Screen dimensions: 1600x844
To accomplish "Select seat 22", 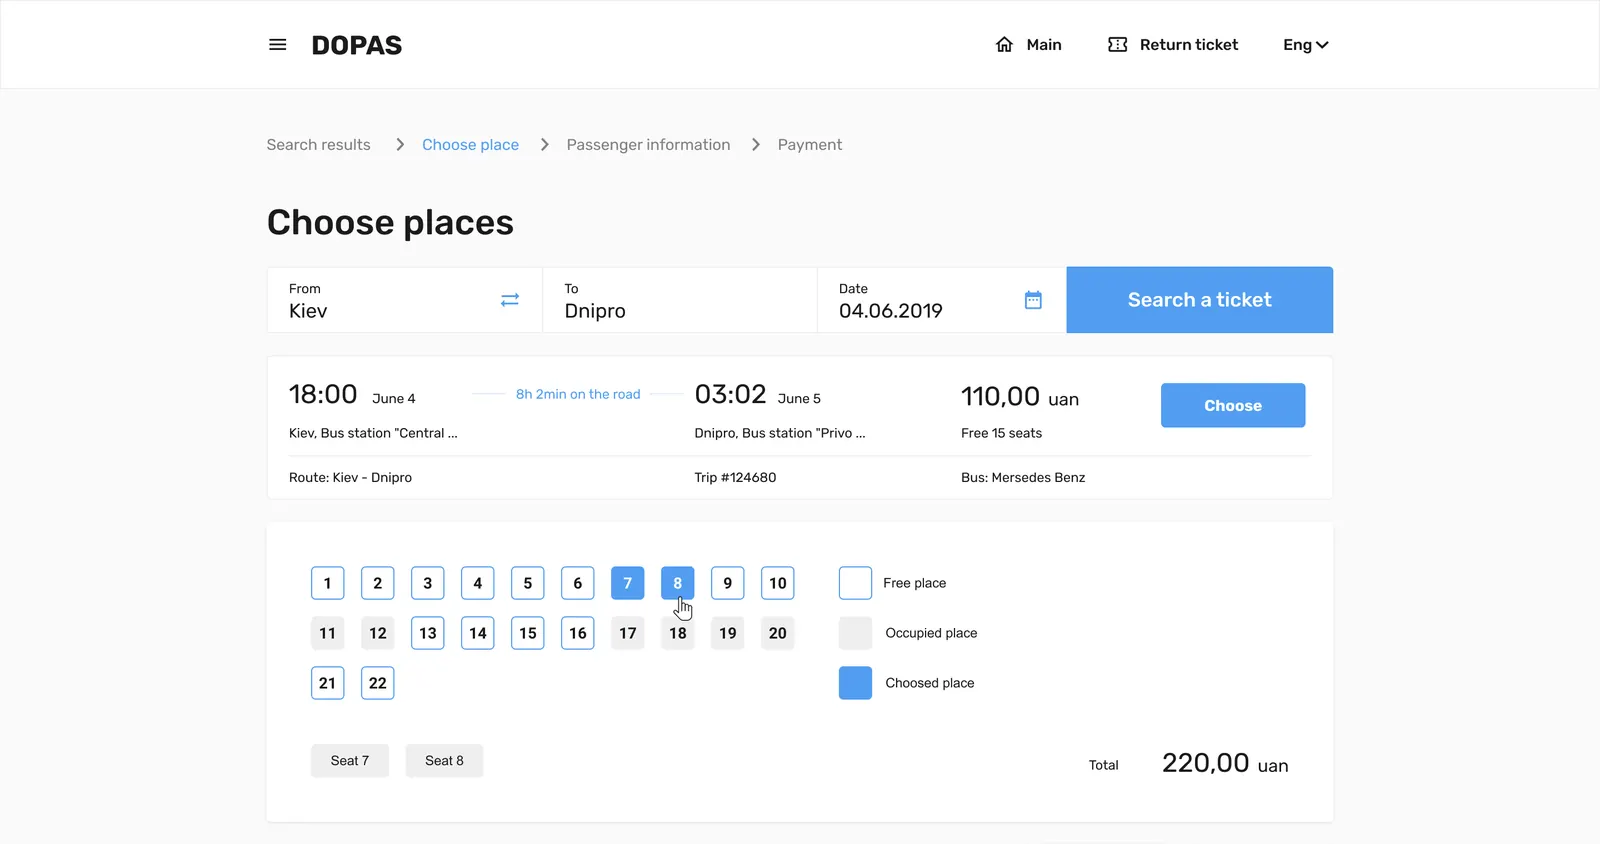I will (378, 683).
